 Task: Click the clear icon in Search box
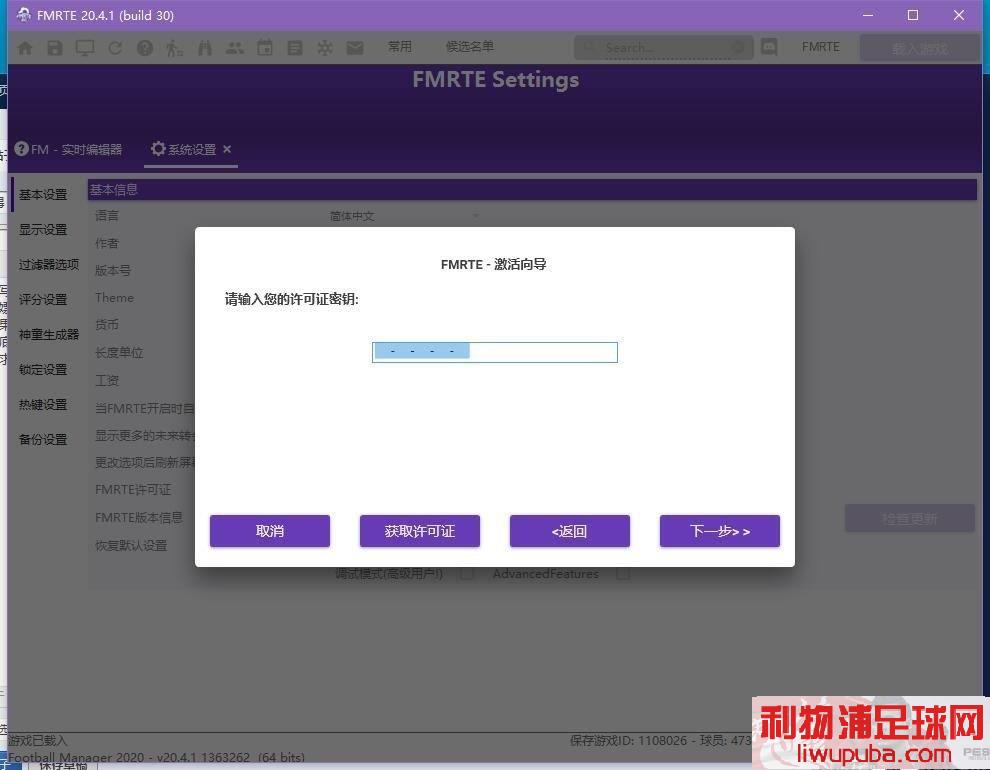[x=737, y=47]
